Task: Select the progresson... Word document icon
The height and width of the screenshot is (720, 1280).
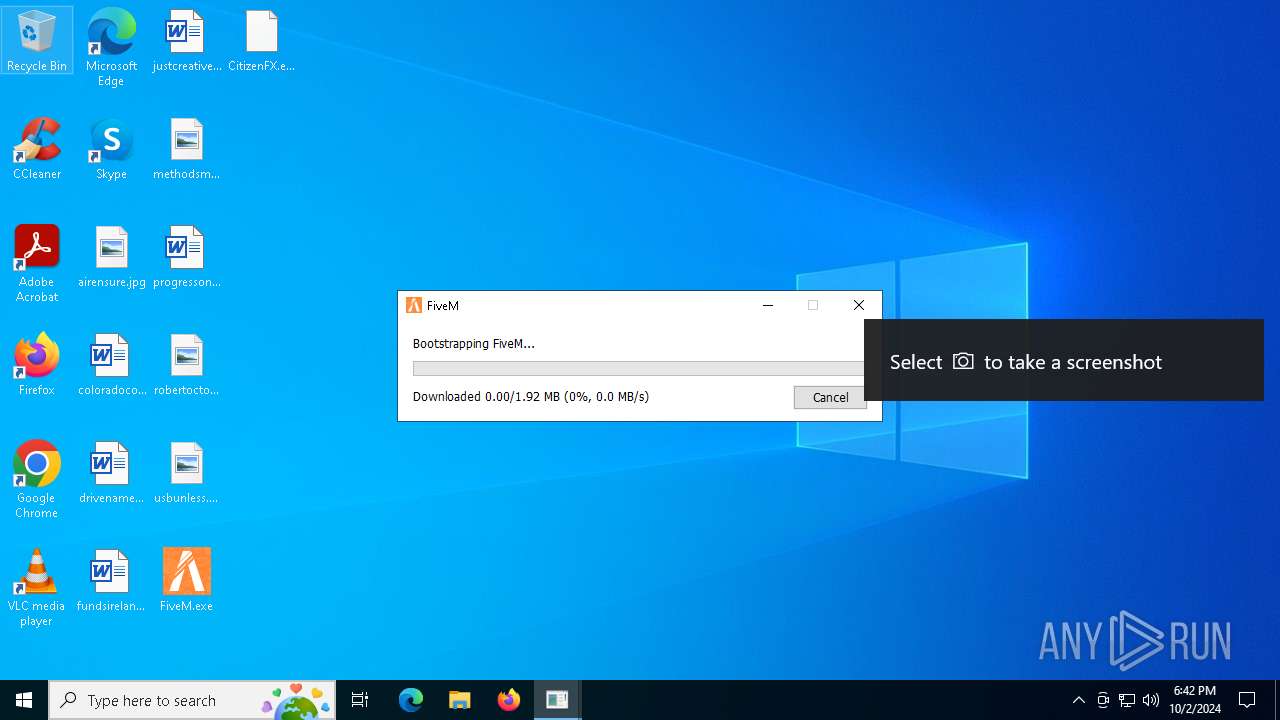Action: pyautogui.click(x=186, y=257)
